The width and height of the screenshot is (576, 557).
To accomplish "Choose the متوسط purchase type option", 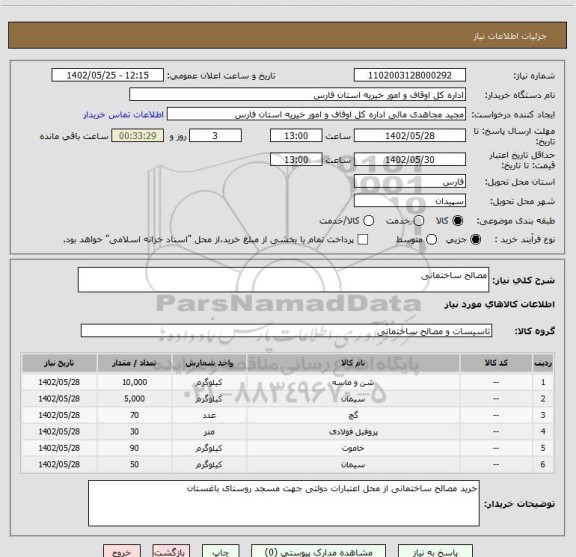I will pos(431,240).
